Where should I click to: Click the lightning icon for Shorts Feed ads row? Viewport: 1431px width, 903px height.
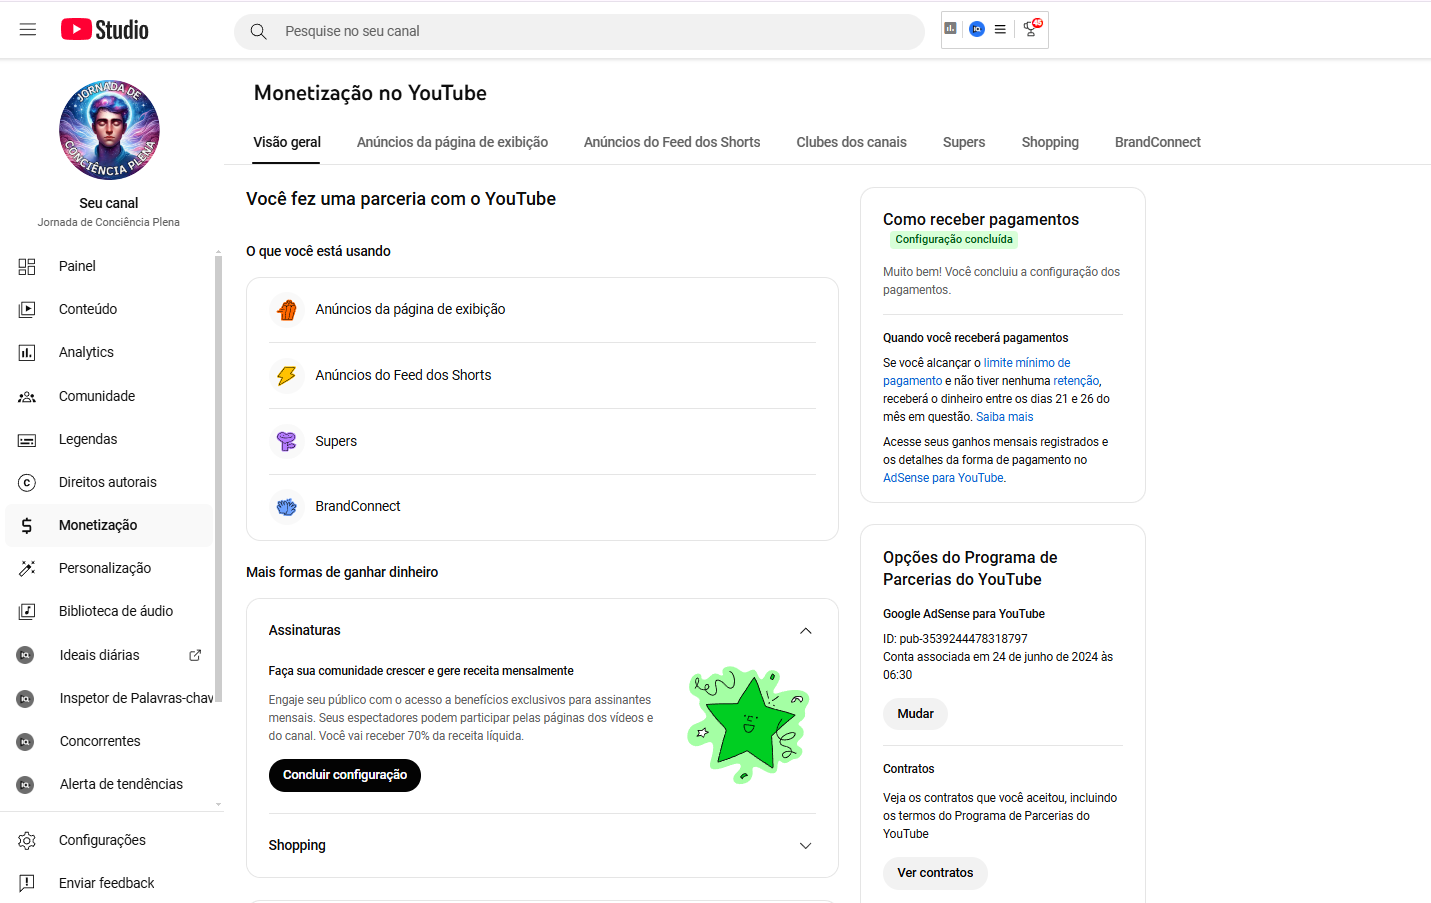(287, 376)
